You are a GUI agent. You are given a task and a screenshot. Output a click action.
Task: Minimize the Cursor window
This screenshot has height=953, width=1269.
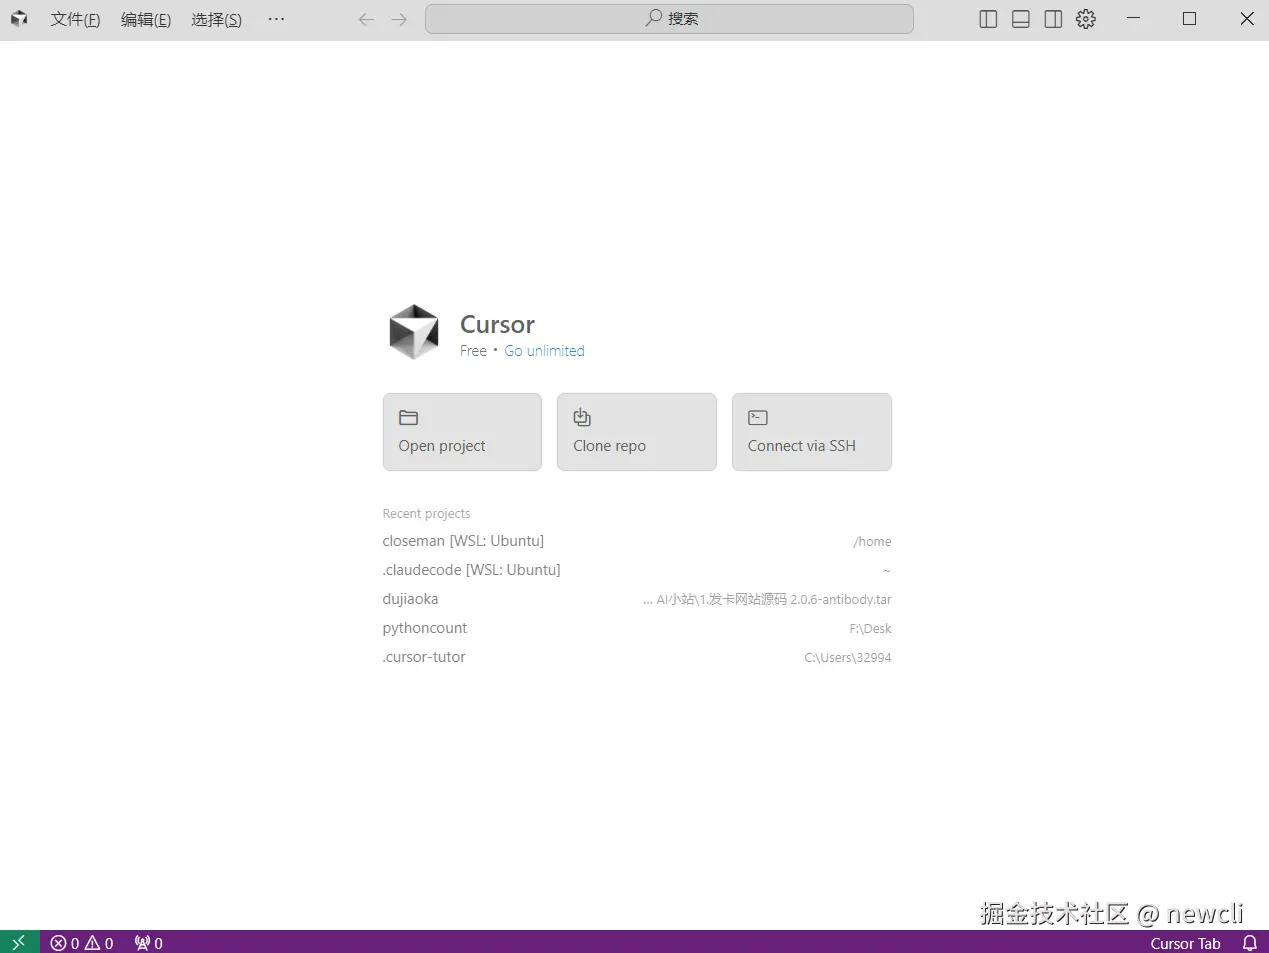click(1133, 19)
